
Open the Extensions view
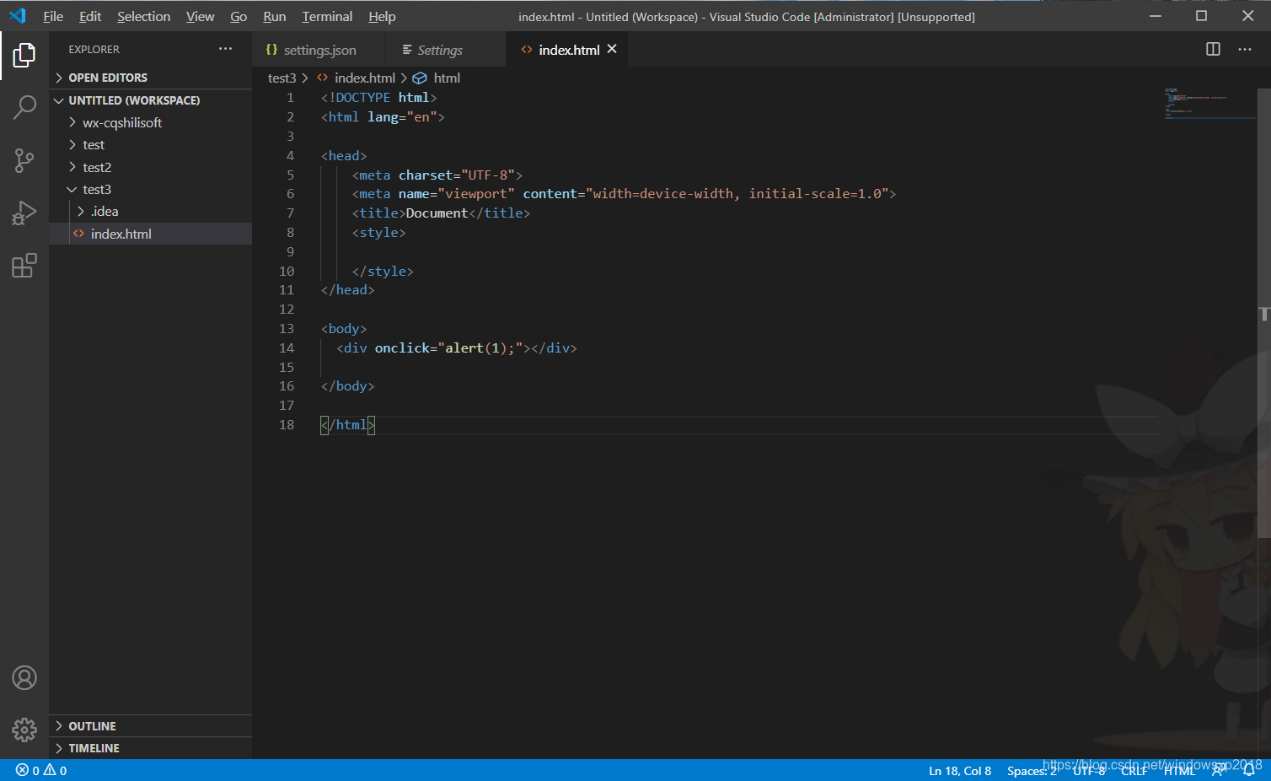(24, 266)
